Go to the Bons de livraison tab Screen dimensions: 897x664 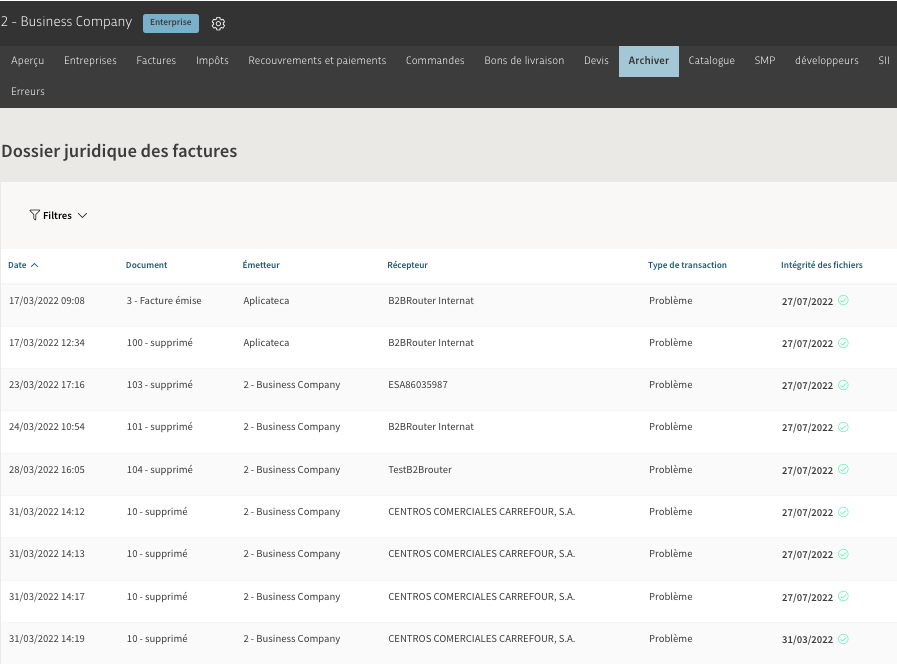tap(524, 60)
